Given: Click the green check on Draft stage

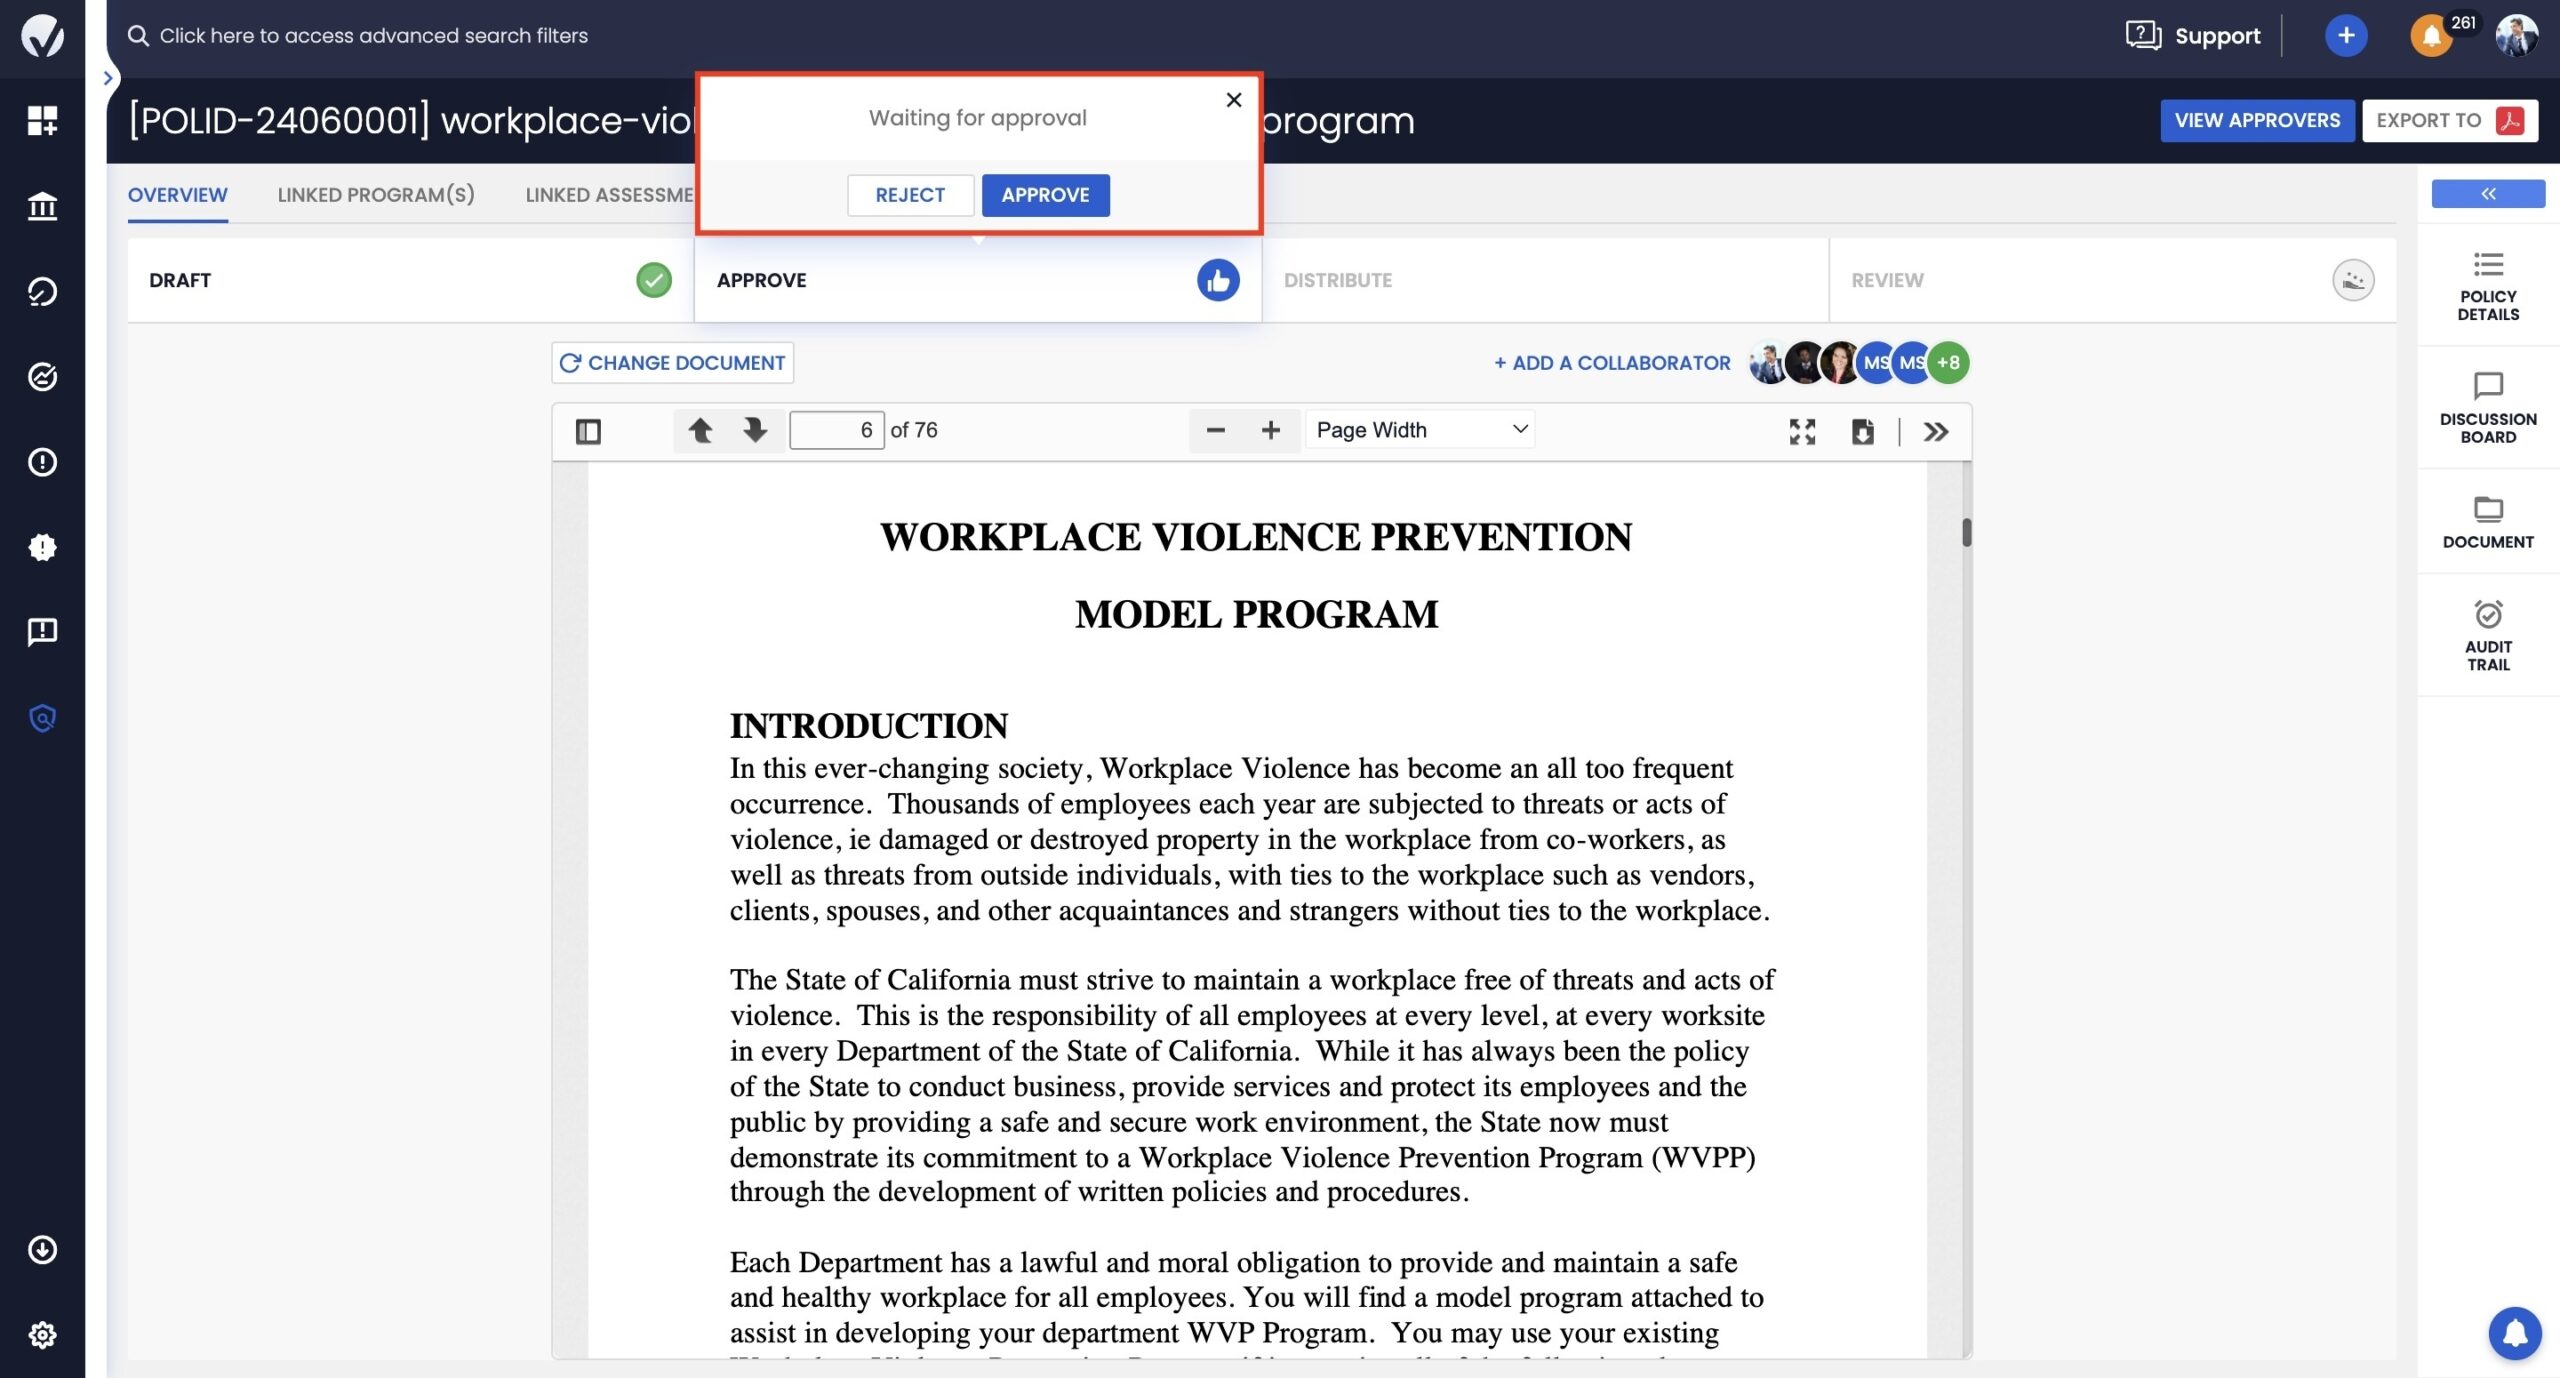Looking at the screenshot, I should pos(654,281).
